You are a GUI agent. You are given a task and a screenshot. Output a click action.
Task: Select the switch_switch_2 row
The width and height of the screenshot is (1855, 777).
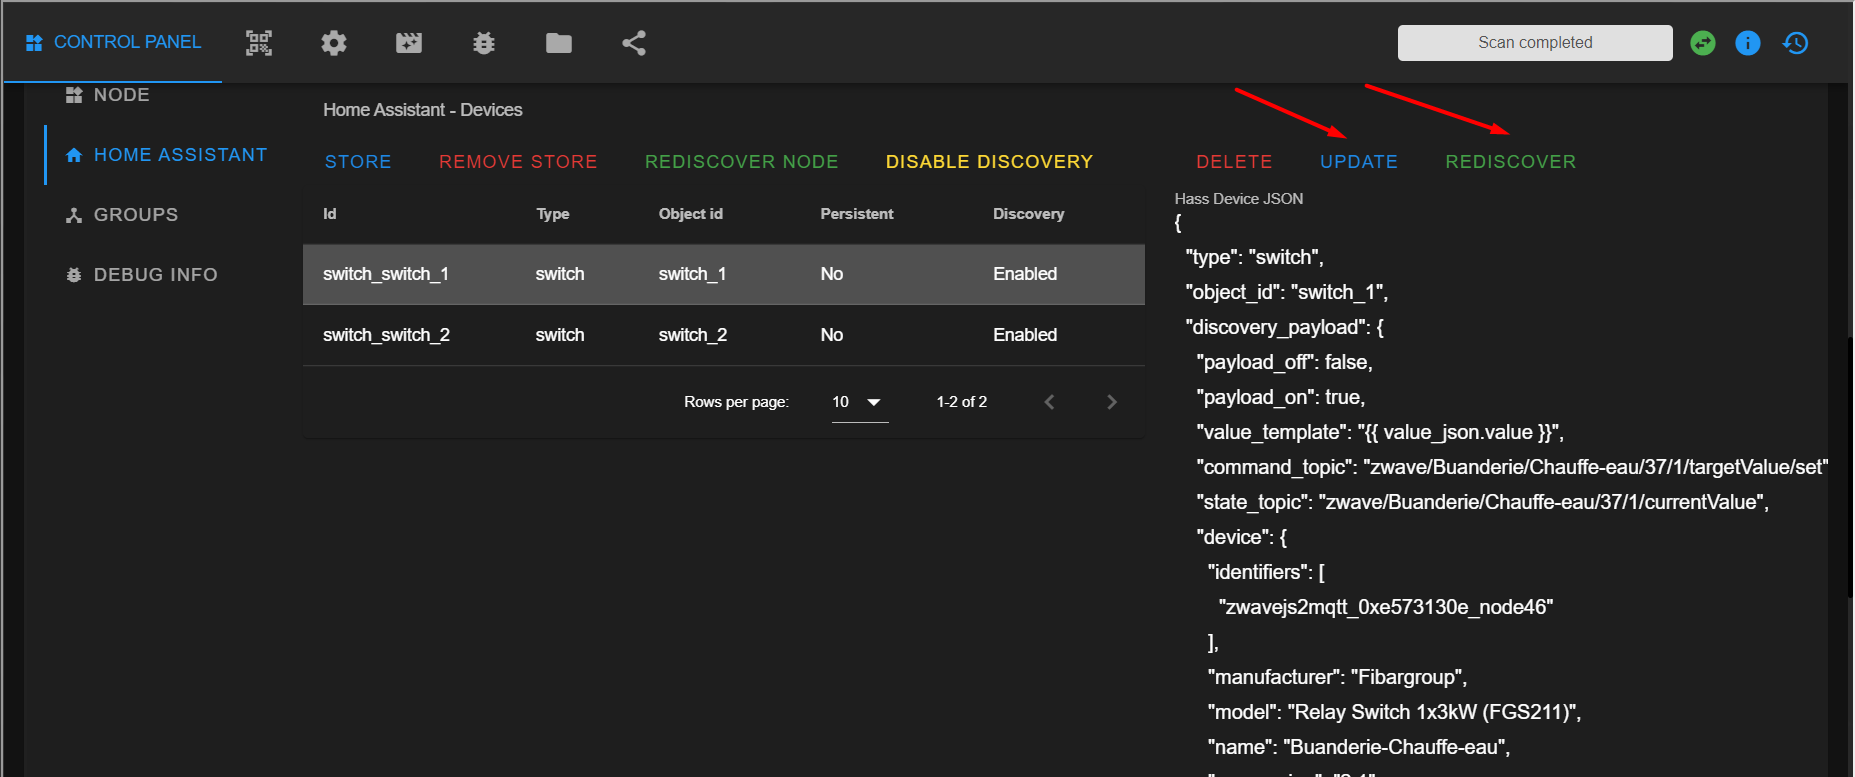pos(724,335)
